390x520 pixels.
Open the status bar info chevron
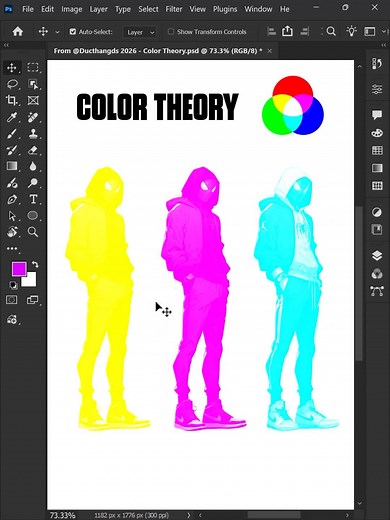[x=189, y=515]
